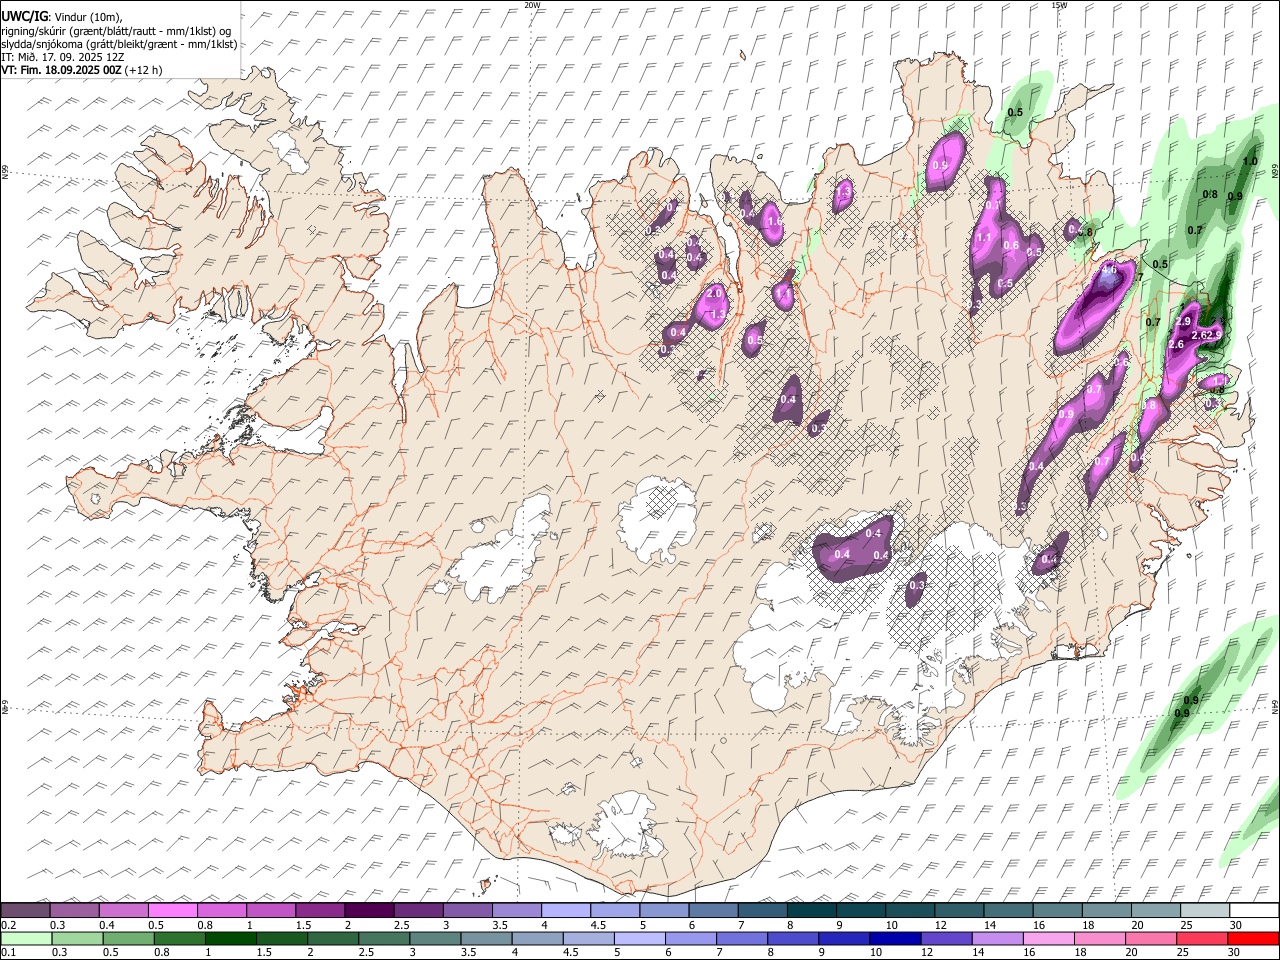Click the 'VT: Fim. 18.09.2025 00Z (+12 h)' line
Viewport: 1280px width, 960px height.
[x=81, y=70]
